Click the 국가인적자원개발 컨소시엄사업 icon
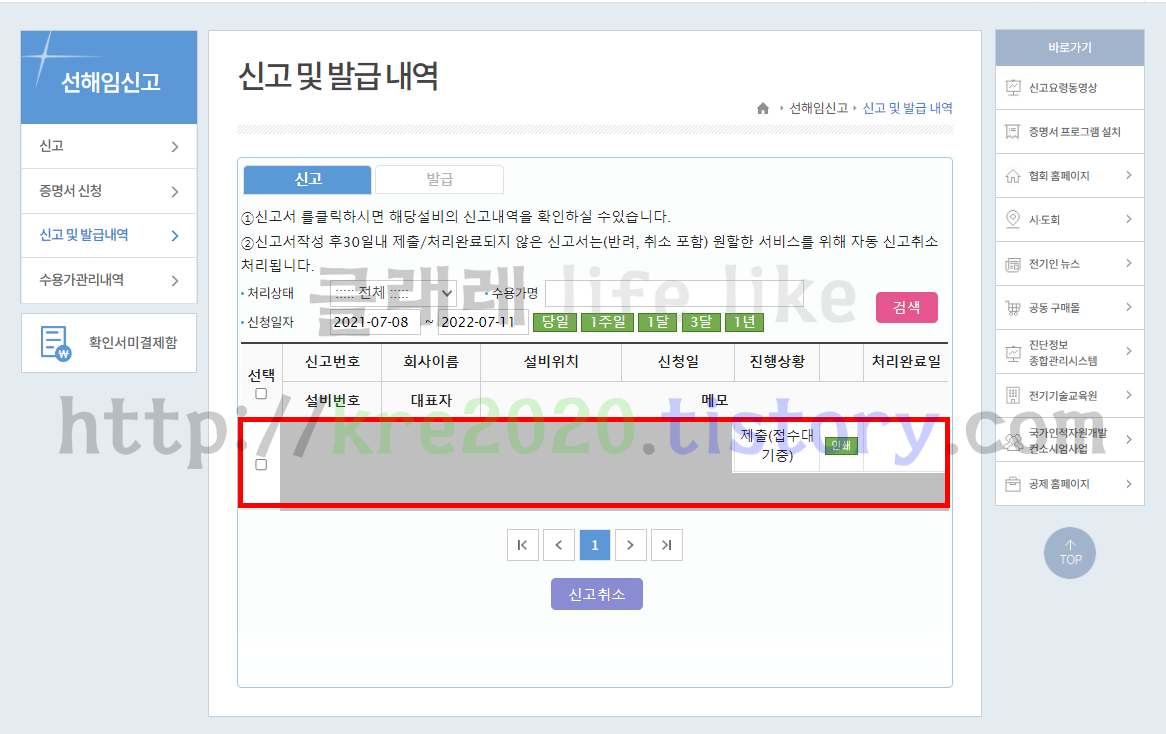Screen dimensions: 1166x734 (1013, 441)
